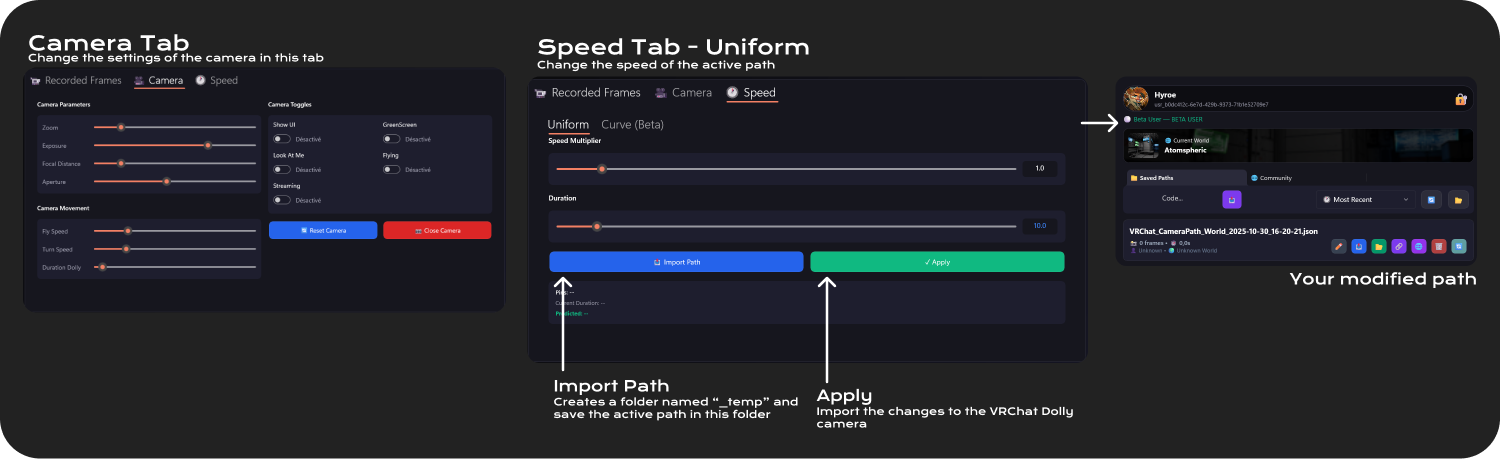Enable the GreenScreen toggle
The width and height of the screenshot is (1500, 459).
coord(391,140)
